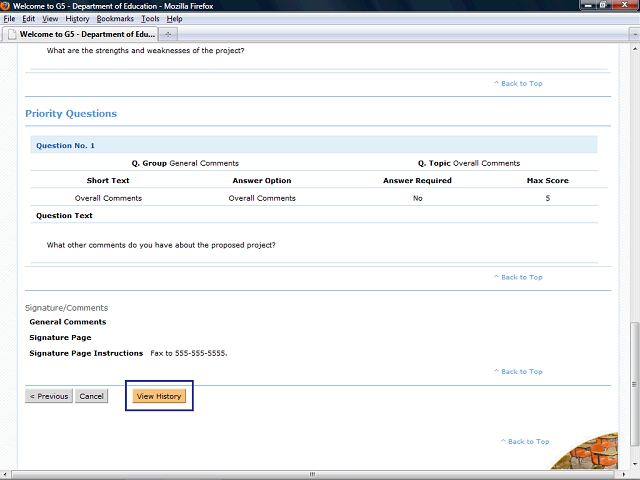Minimize the Firefox window

588,5
